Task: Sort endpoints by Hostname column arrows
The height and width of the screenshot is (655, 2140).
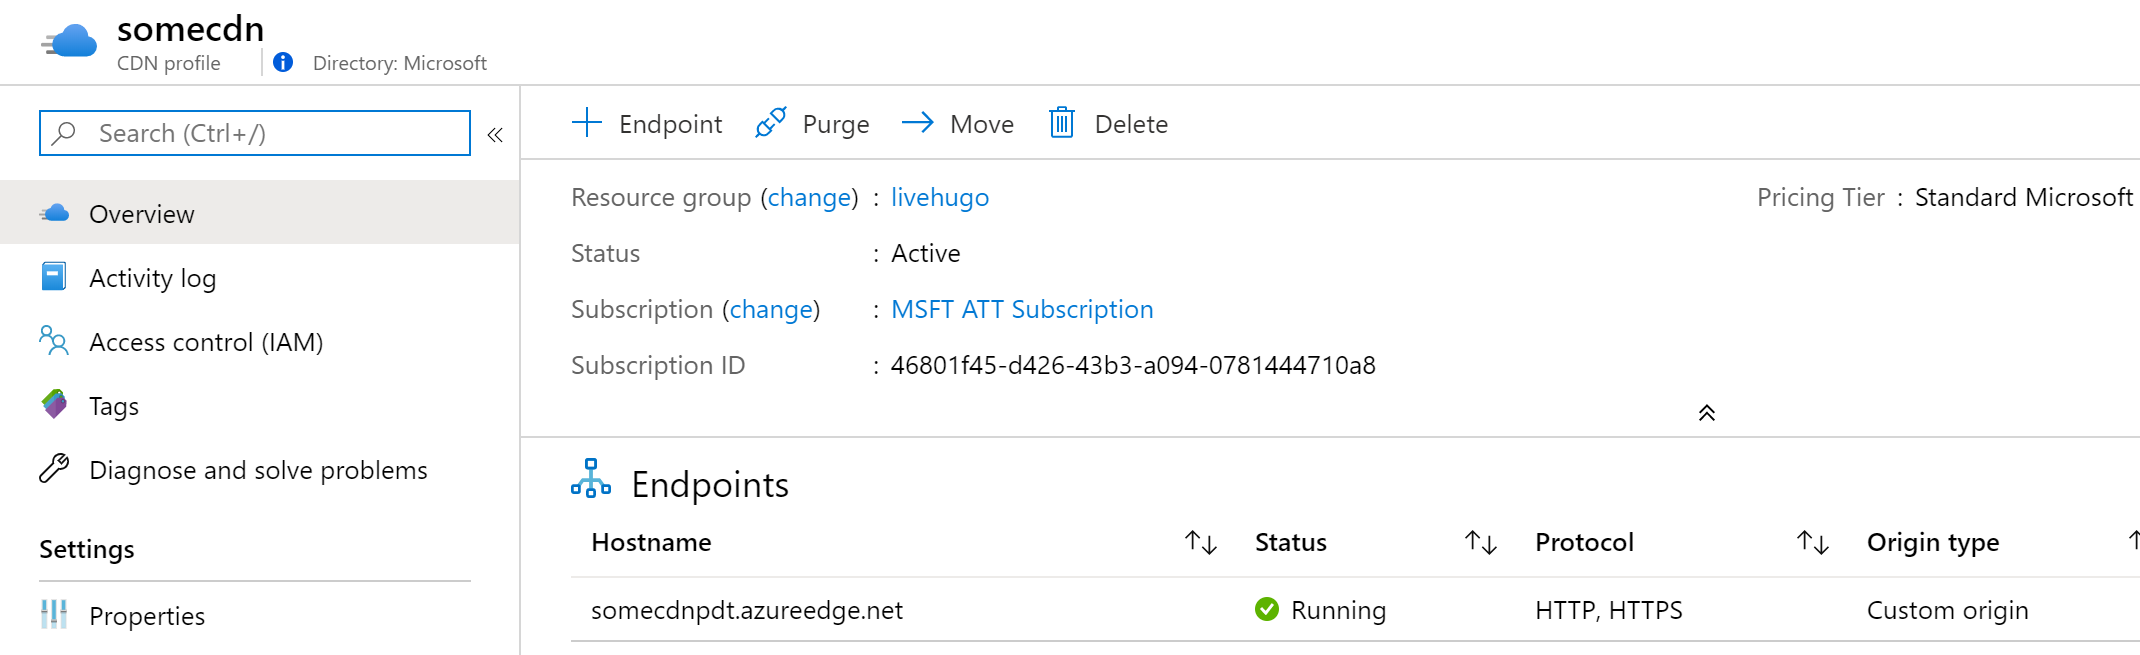Action: (1200, 542)
